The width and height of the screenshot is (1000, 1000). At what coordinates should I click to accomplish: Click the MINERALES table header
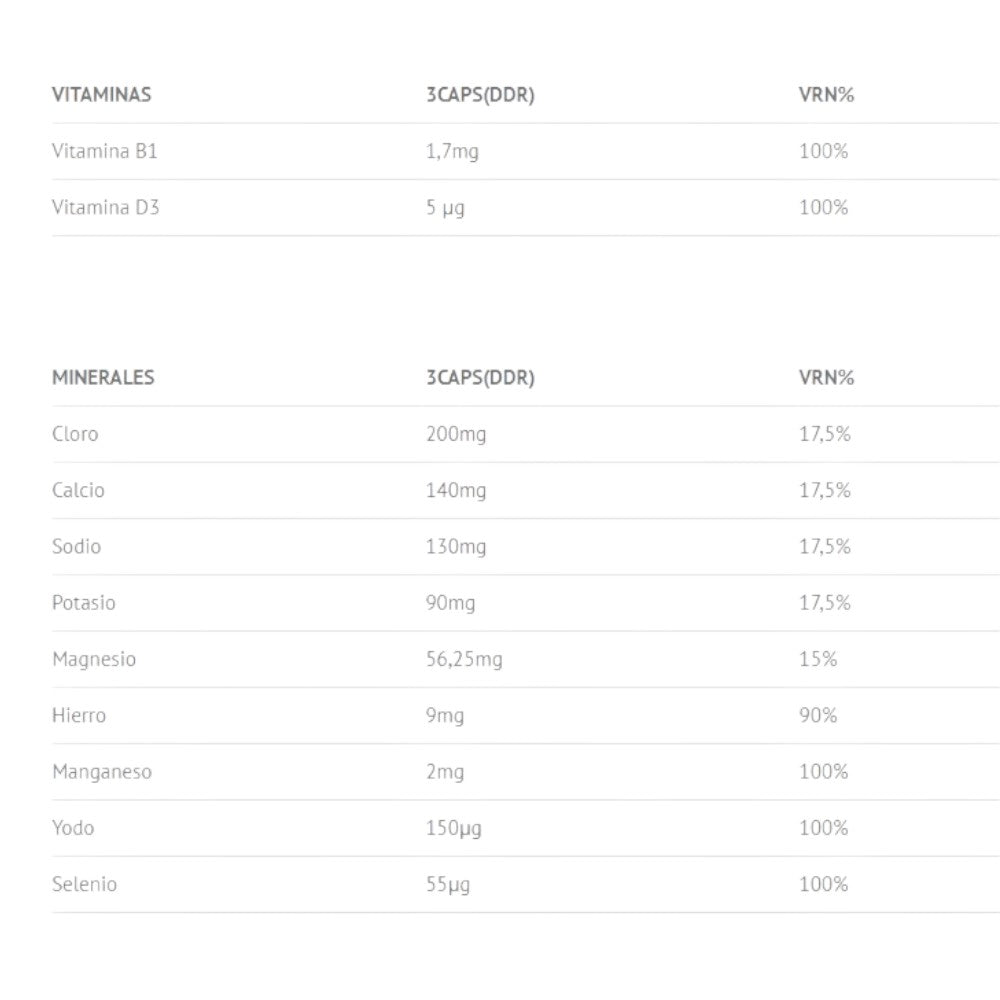(103, 378)
